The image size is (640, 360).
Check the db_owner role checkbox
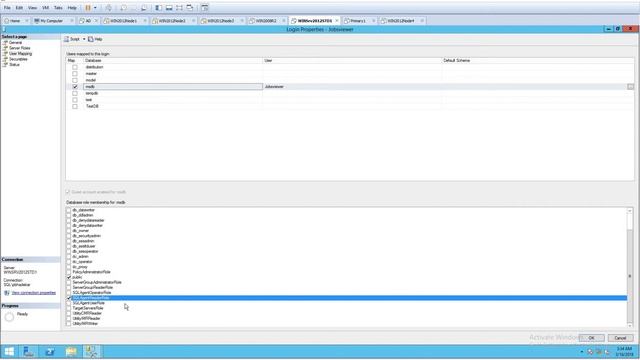coord(69,231)
